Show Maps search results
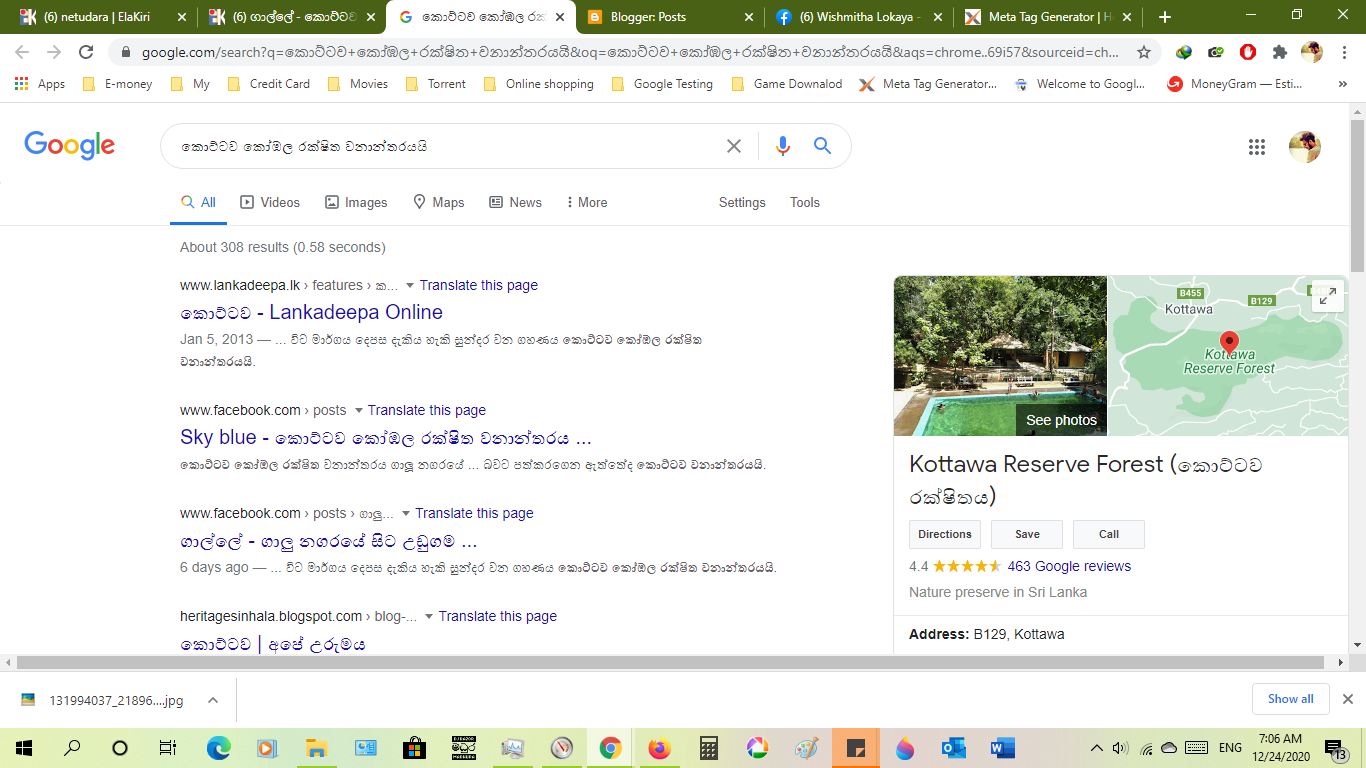The width and height of the screenshot is (1366, 768). [x=439, y=202]
